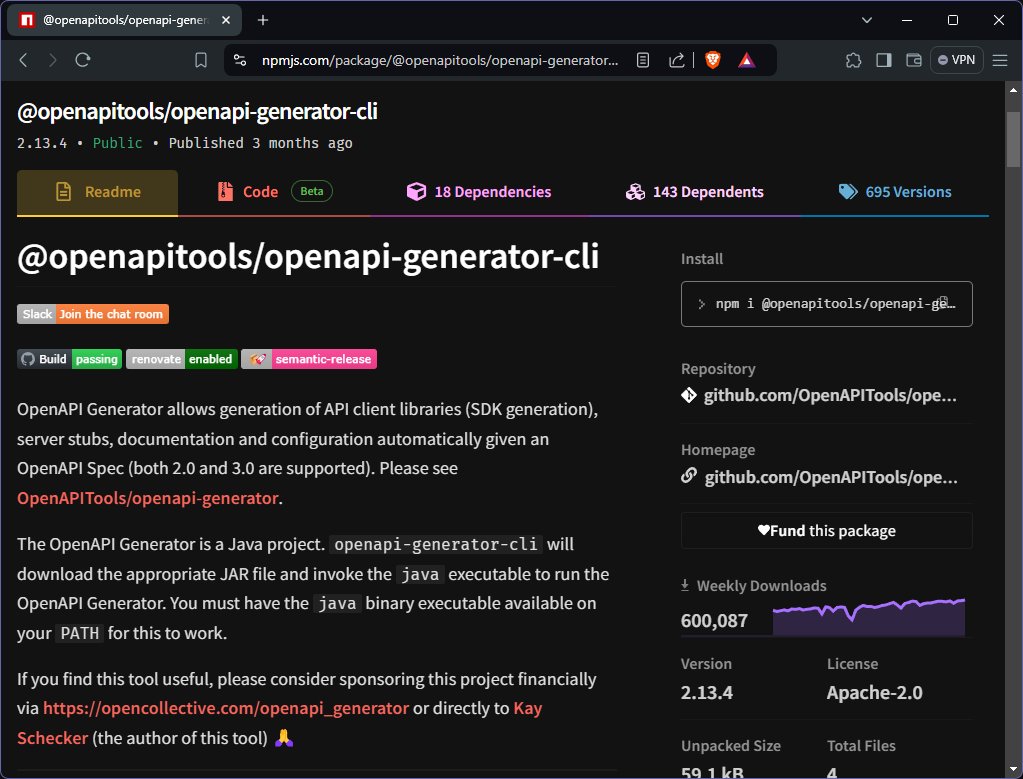This screenshot has width=1023, height=779.
Task: Click the VPN button
Action: 956,60
